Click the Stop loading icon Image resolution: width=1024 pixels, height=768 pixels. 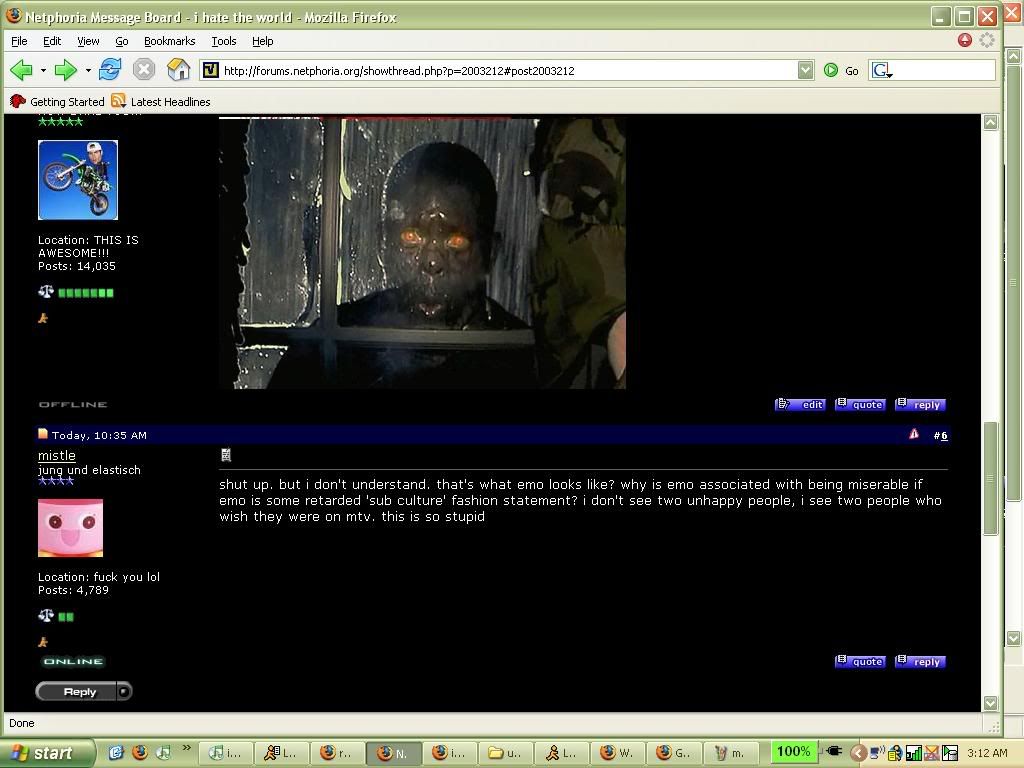(x=144, y=70)
